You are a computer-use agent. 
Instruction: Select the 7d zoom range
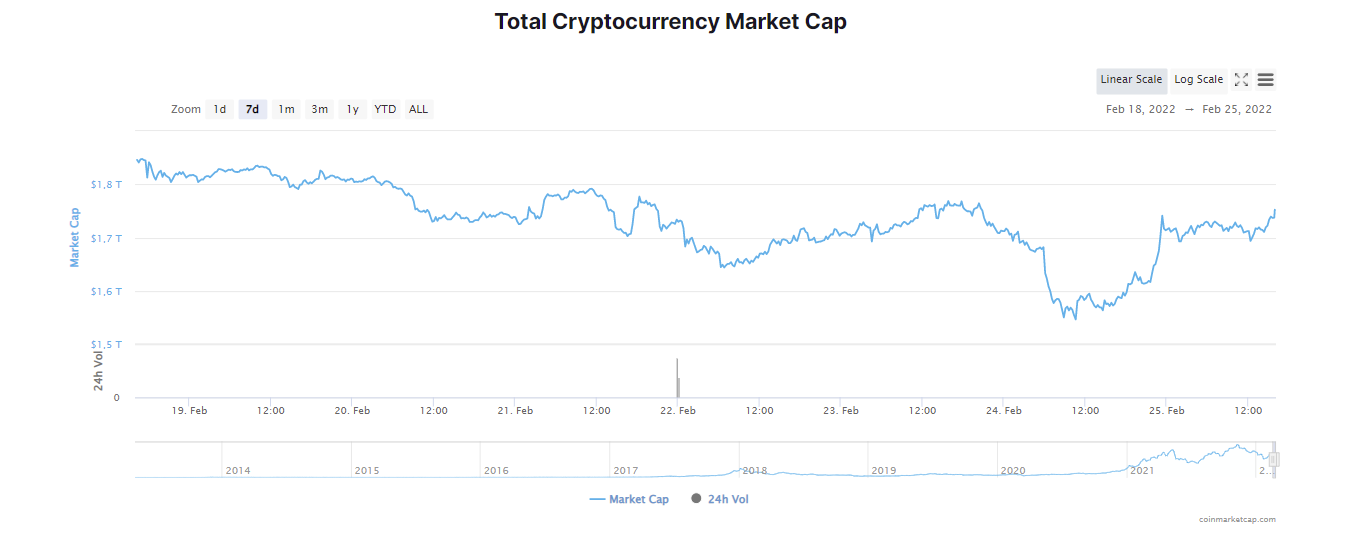[252, 109]
